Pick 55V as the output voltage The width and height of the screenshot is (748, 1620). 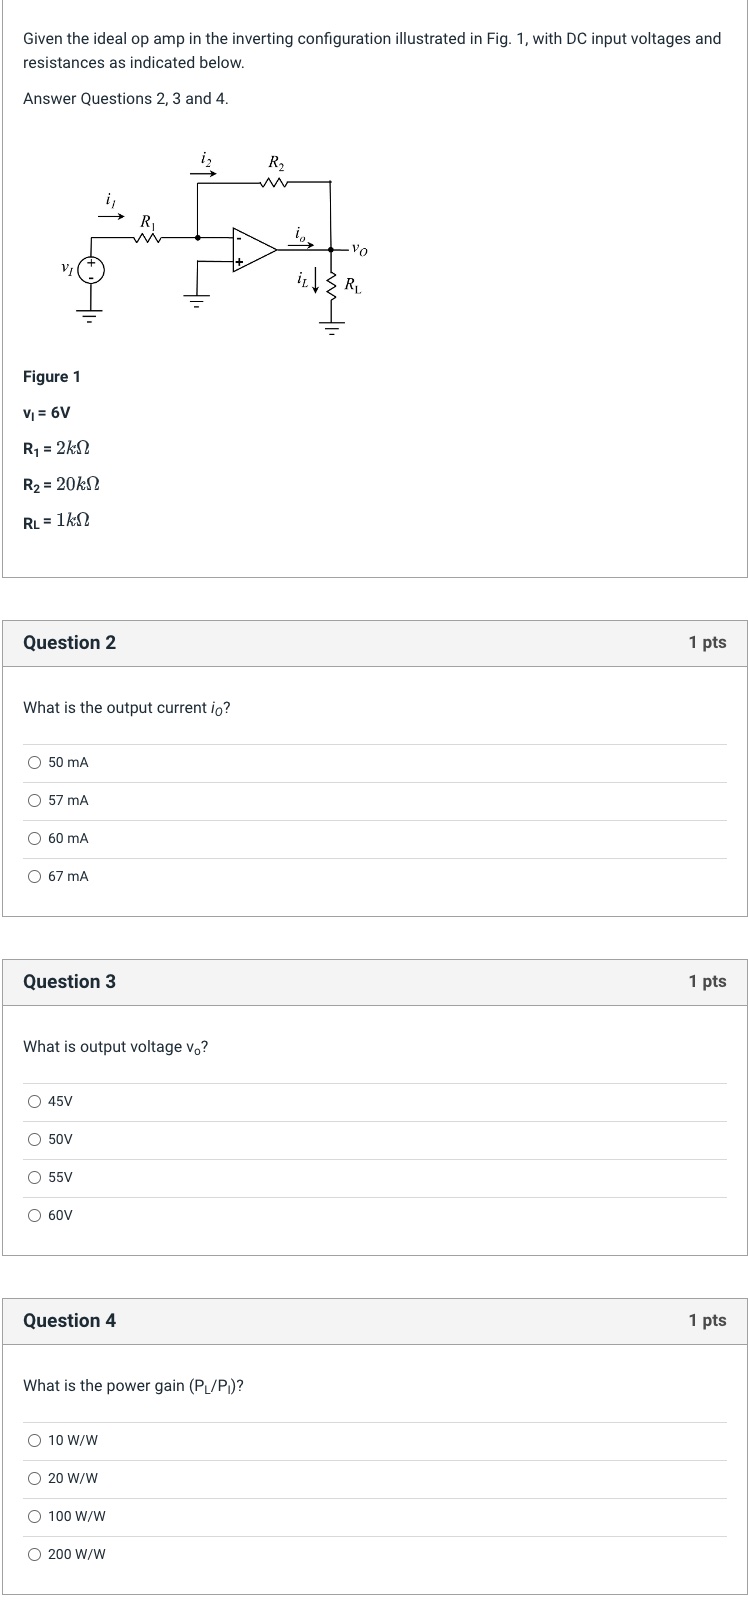(x=35, y=1178)
